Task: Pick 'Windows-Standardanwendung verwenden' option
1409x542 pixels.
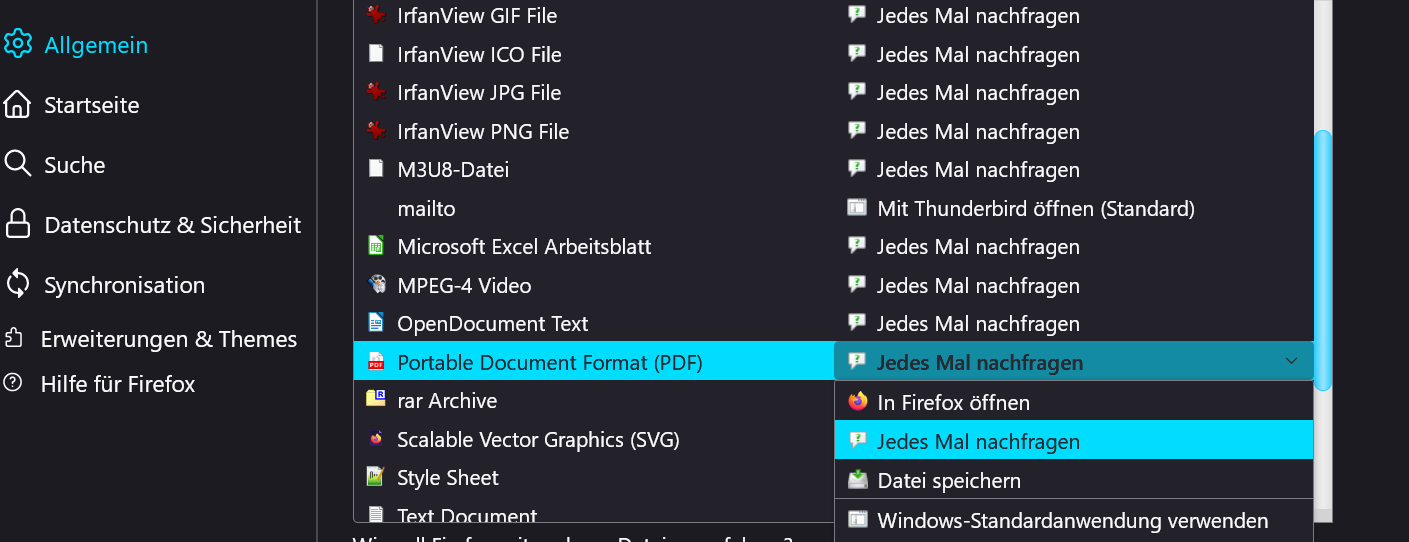Action: click(1072, 521)
